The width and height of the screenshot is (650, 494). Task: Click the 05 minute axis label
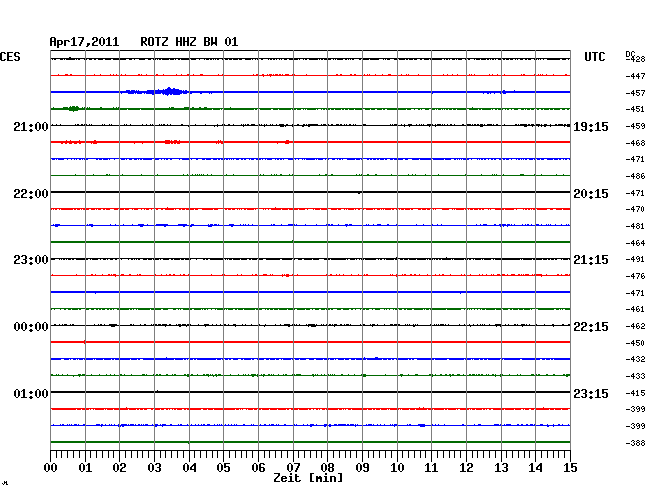pyautogui.click(x=223, y=468)
